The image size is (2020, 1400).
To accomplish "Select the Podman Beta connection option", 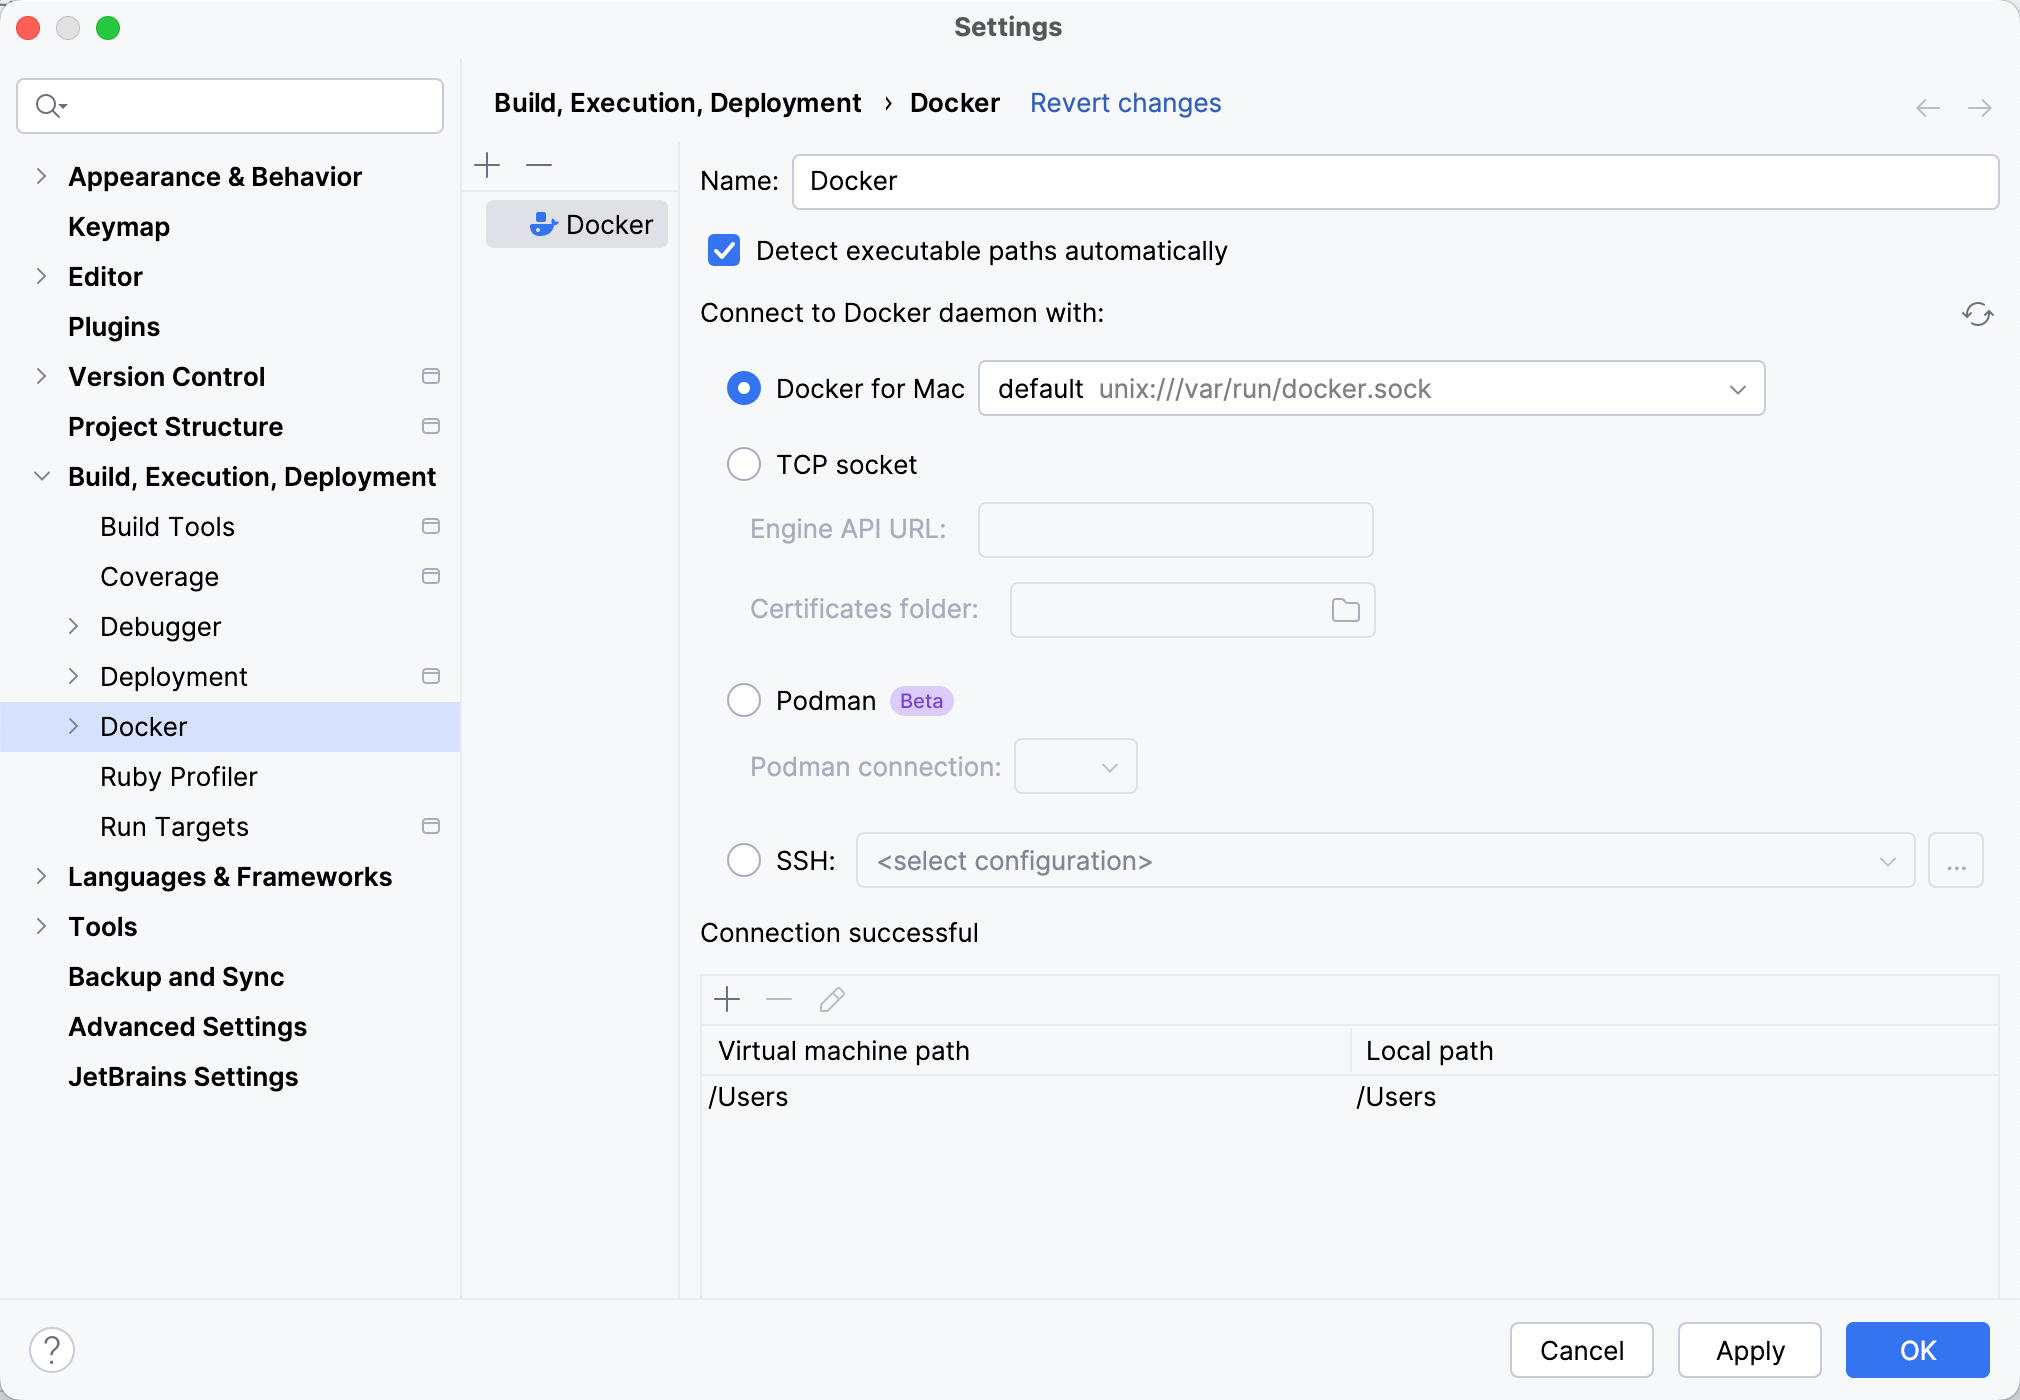I will (x=743, y=700).
